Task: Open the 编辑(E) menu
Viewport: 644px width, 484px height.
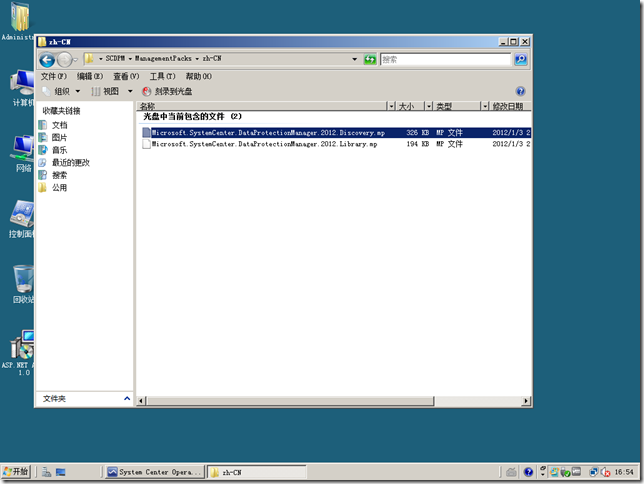Action: point(90,76)
